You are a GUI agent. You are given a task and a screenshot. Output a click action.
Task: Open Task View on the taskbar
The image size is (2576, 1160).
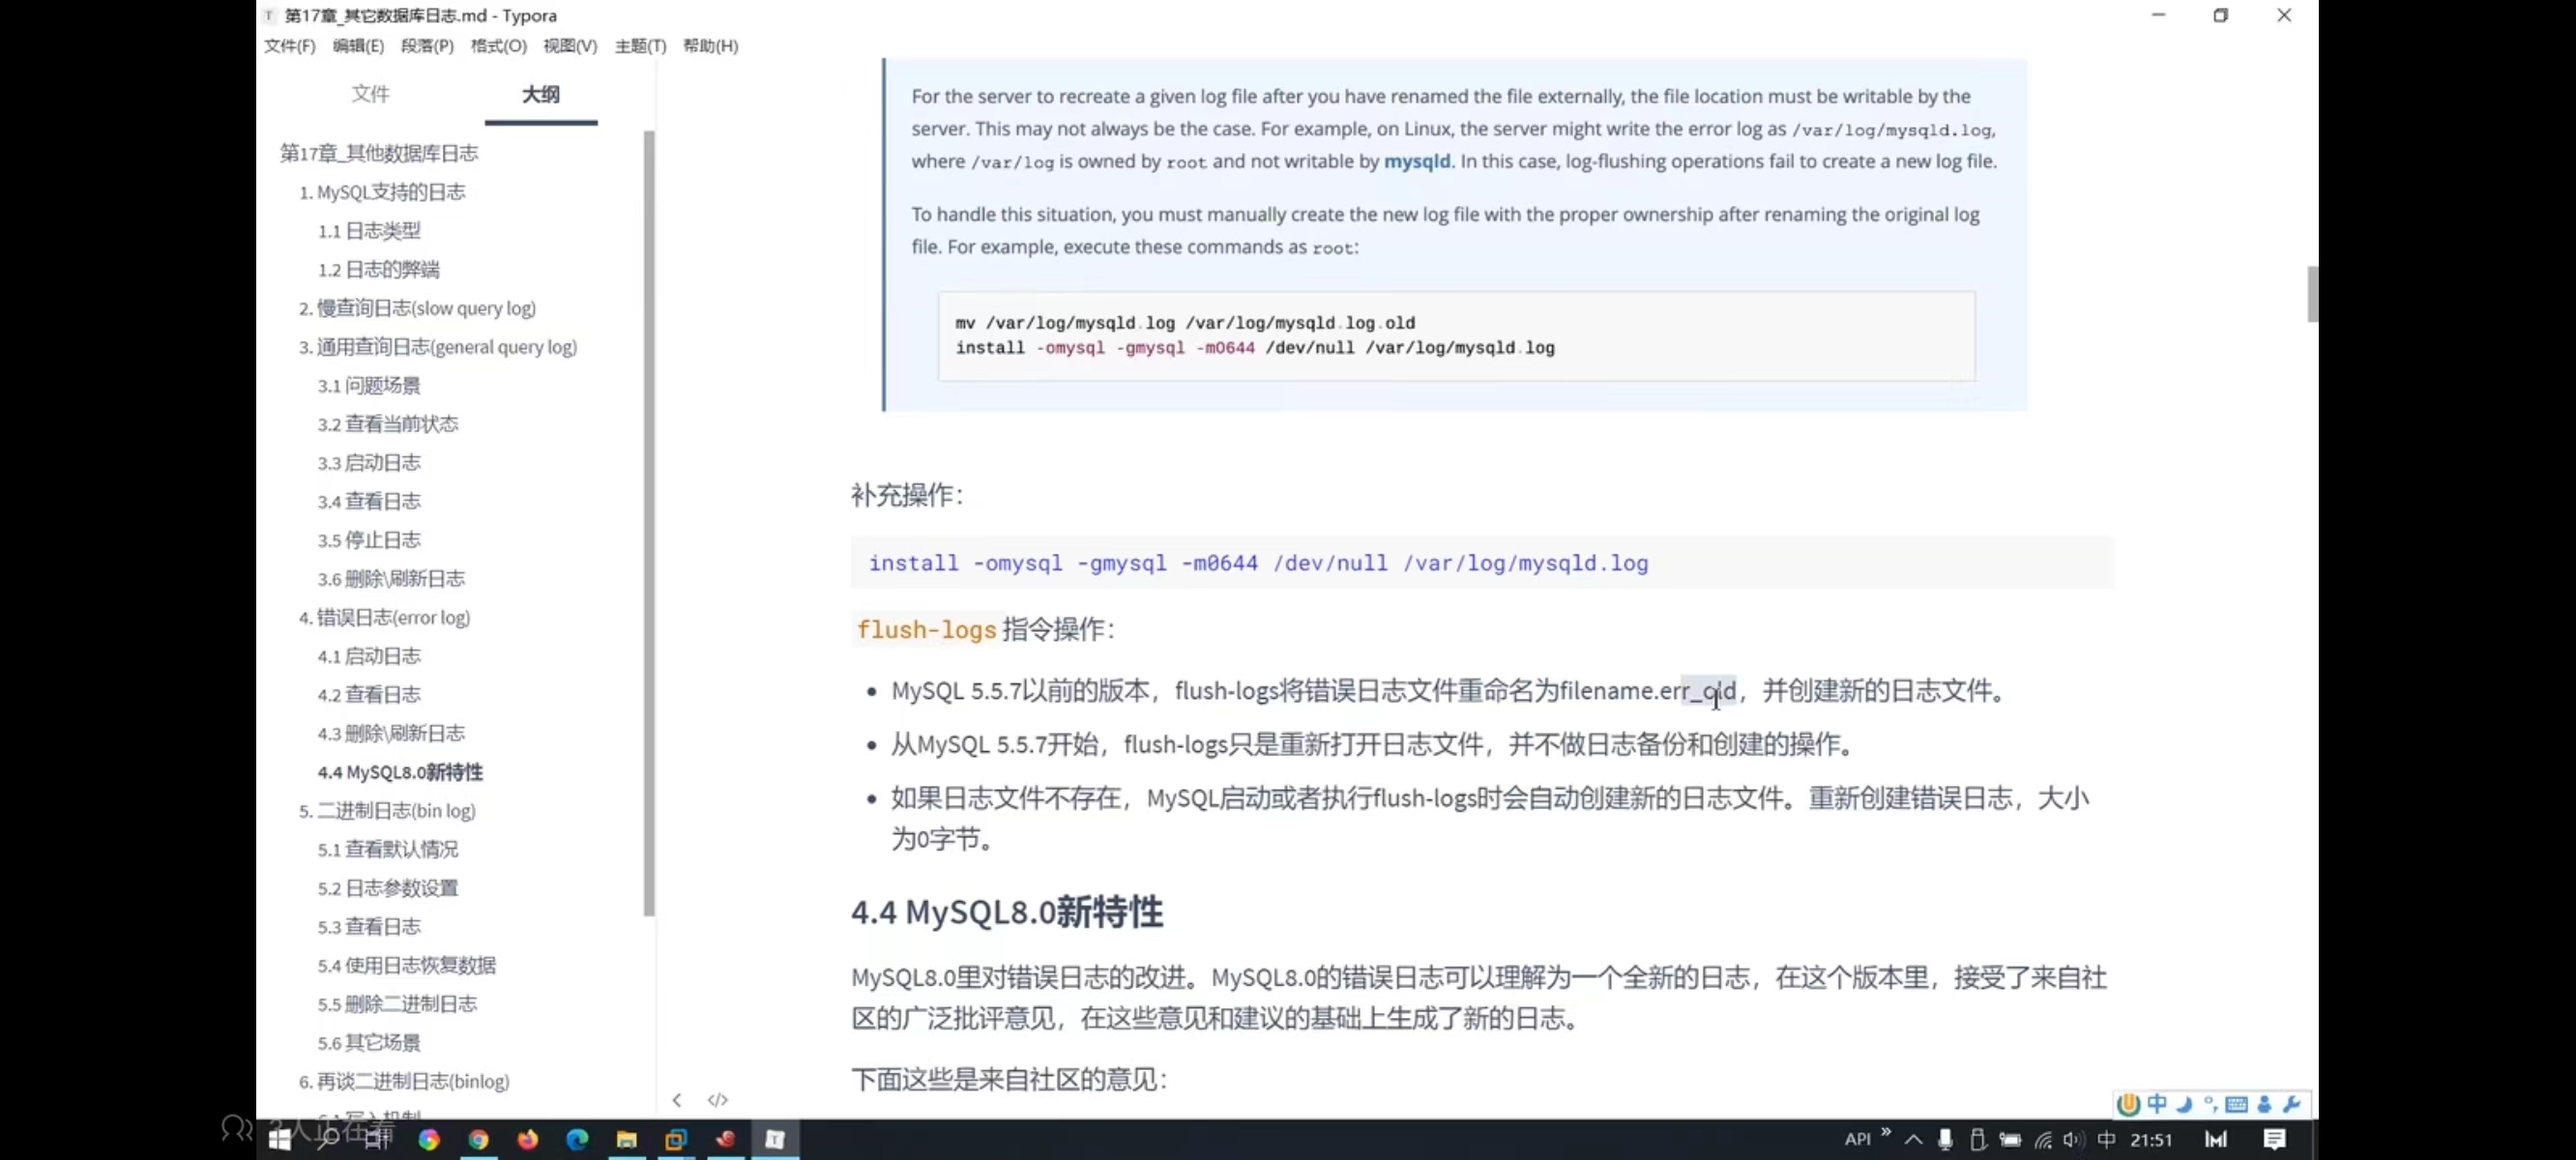378,1139
